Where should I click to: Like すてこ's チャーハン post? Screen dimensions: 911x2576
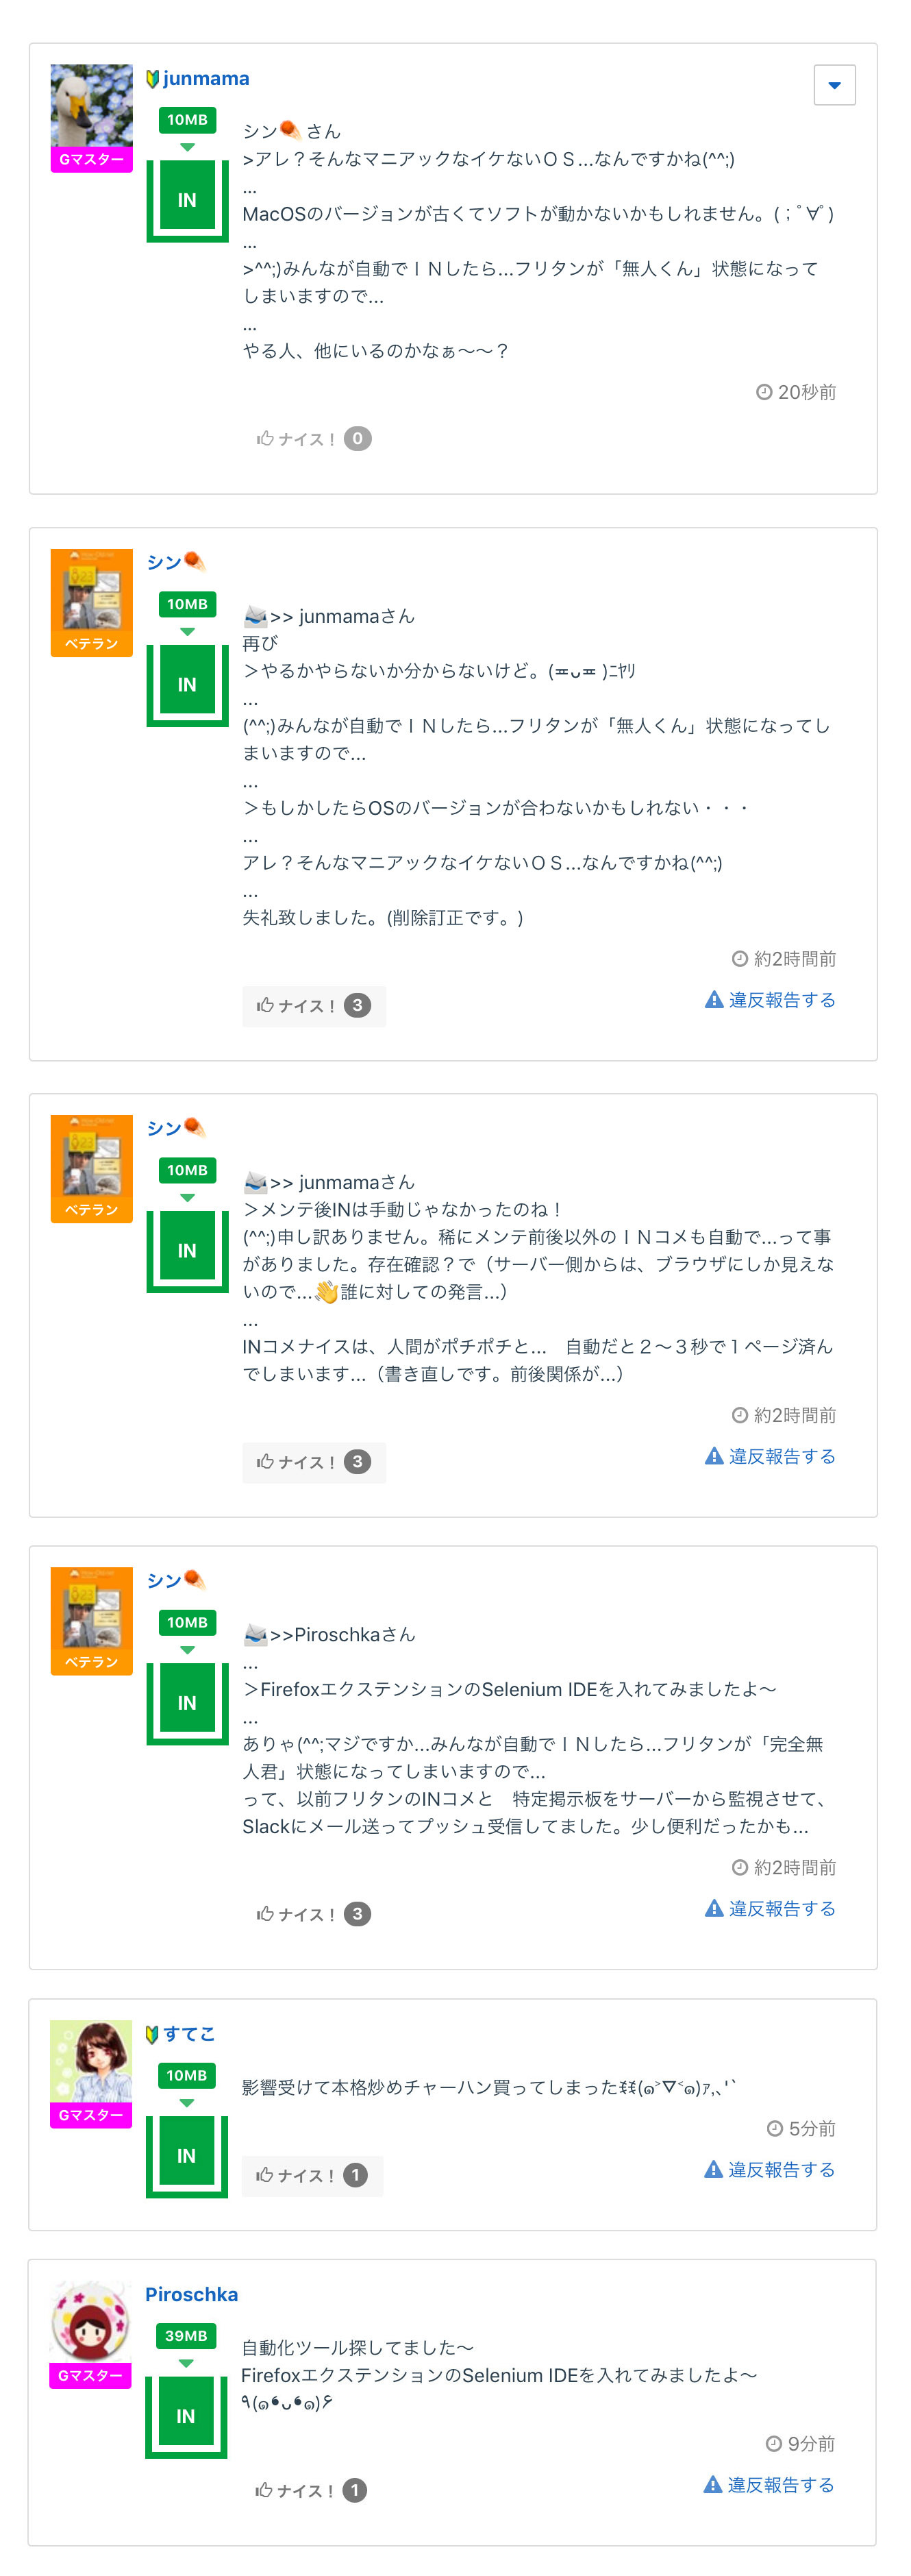311,2175
